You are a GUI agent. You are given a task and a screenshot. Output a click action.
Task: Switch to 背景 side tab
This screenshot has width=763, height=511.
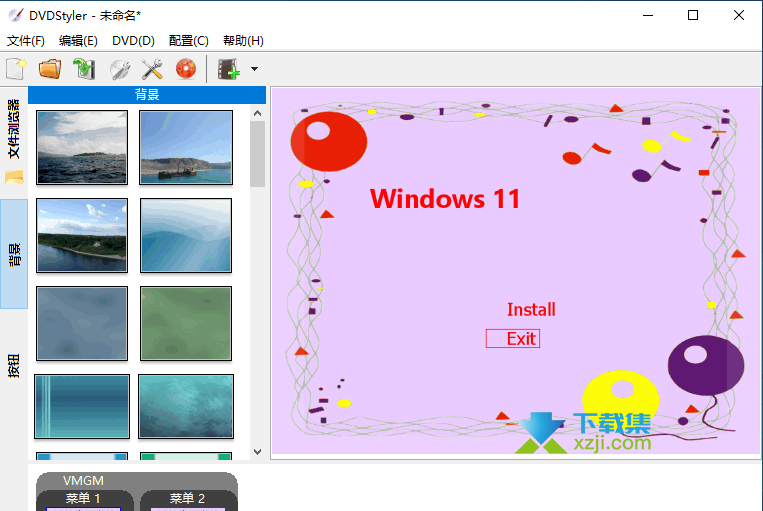(14, 254)
